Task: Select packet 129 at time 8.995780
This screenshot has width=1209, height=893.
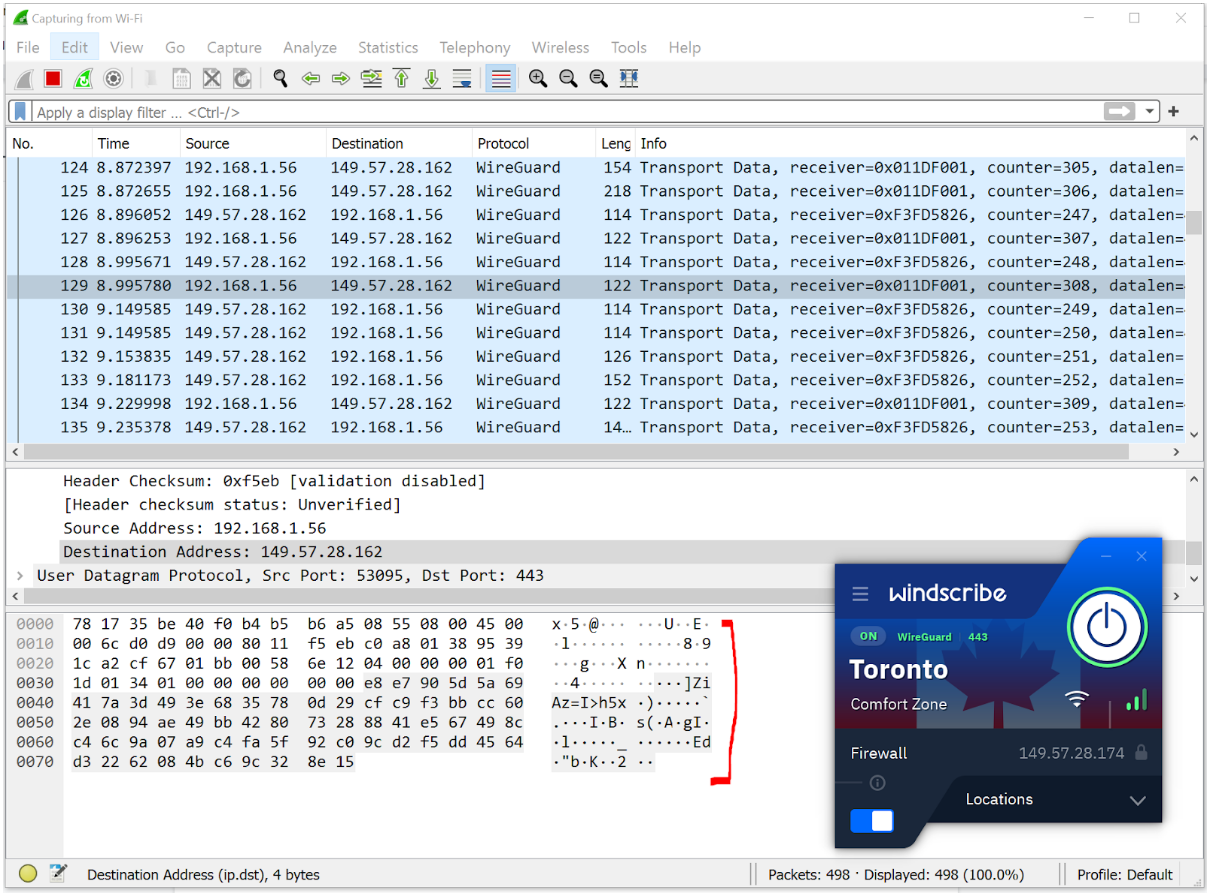Action: 596,286
